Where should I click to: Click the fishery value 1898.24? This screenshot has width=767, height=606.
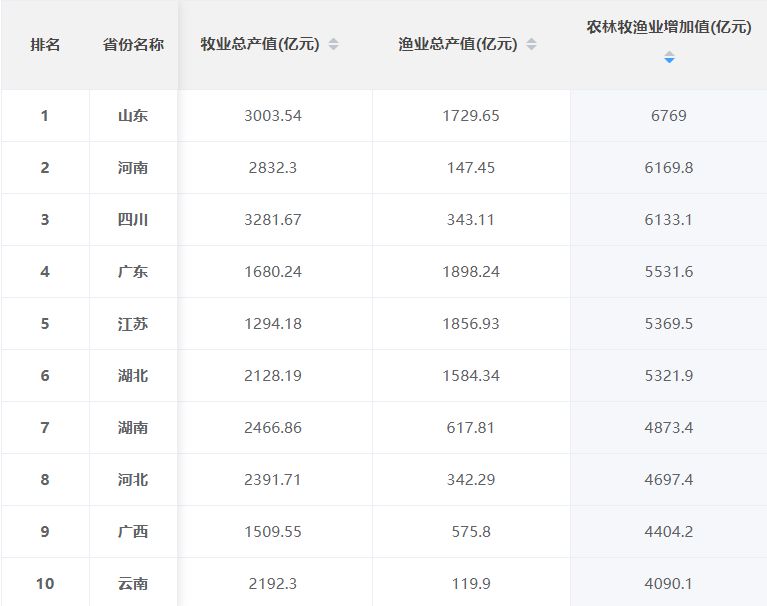click(471, 271)
